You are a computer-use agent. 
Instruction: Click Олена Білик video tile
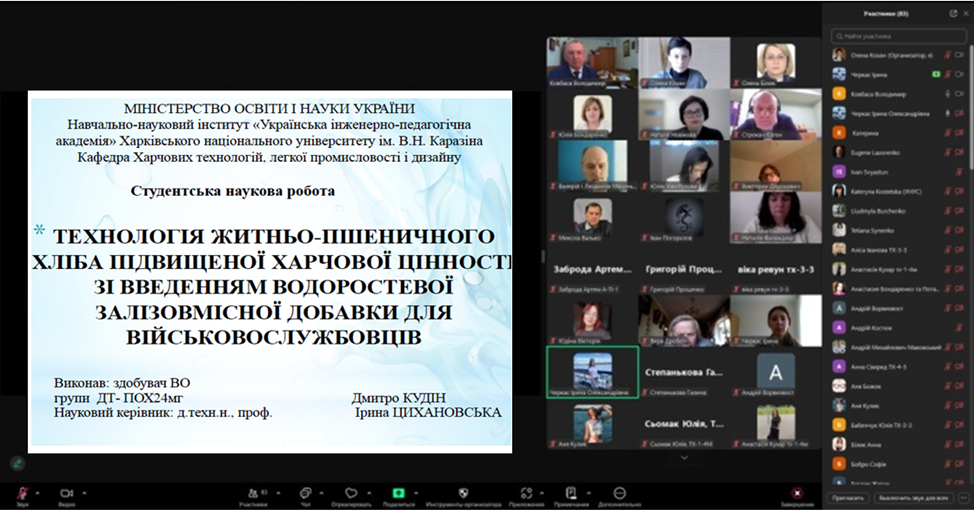coord(776,62)
